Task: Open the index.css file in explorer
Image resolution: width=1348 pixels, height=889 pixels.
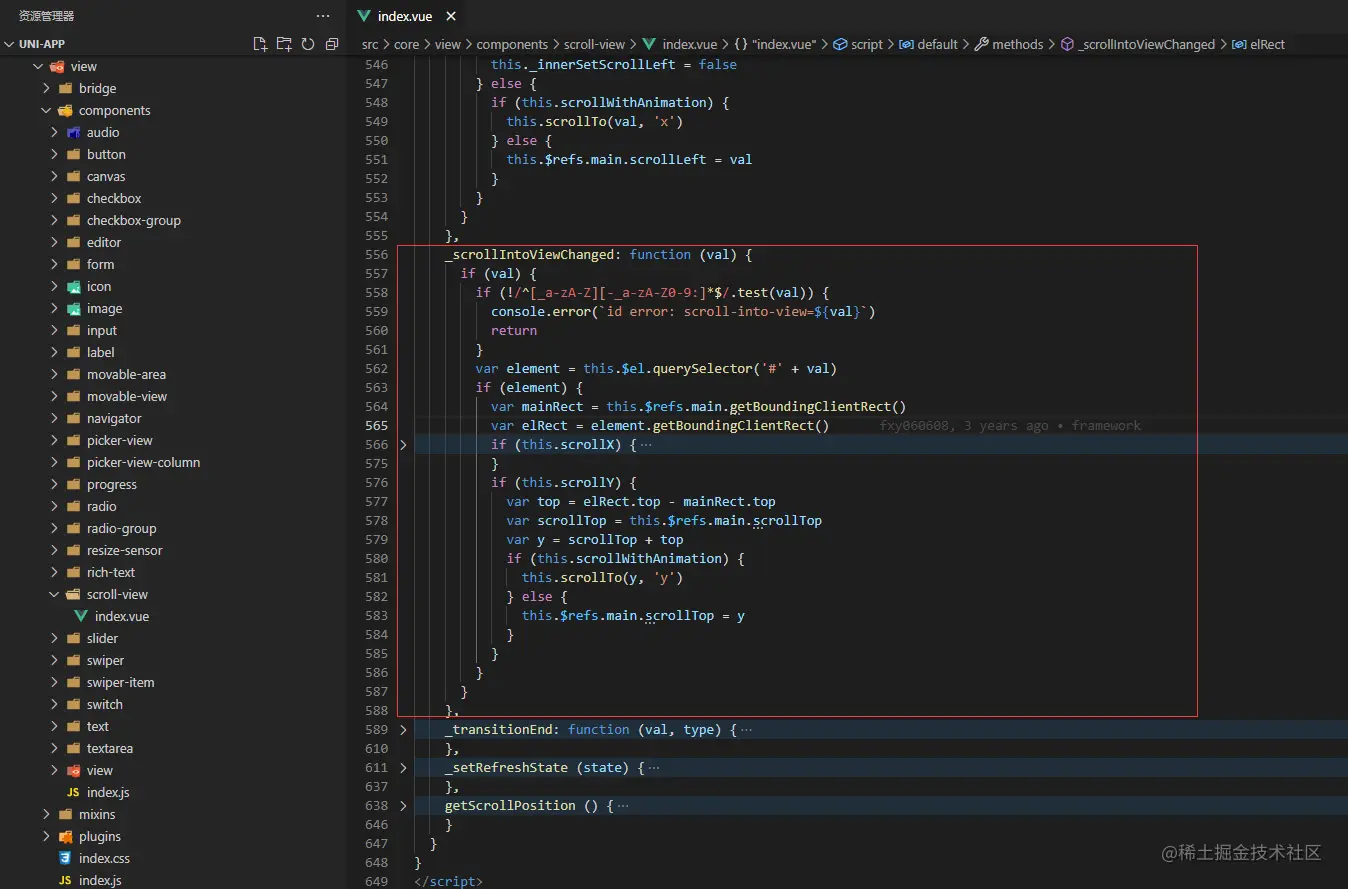Action: pyautogui.click(x=104, y=858)
